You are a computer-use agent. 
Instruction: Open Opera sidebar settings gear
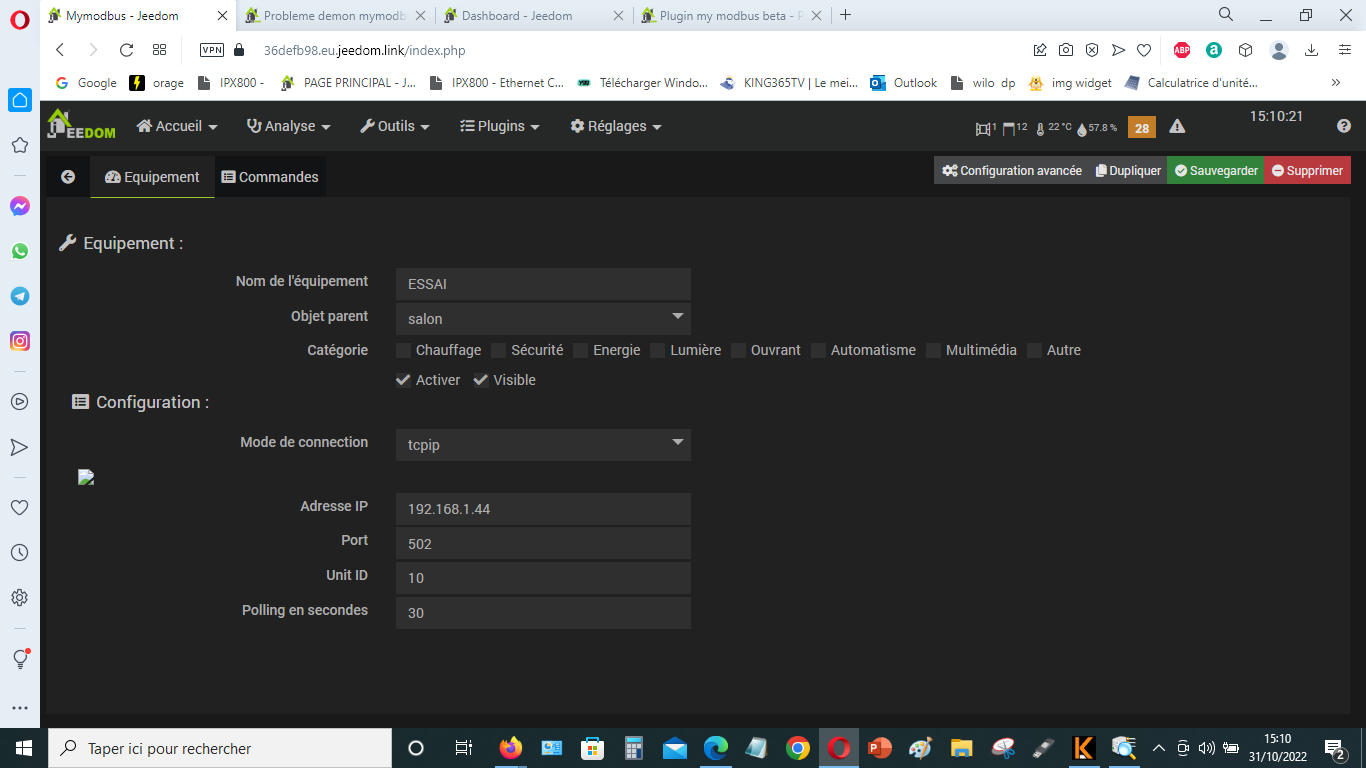click(x=19, y=598)
